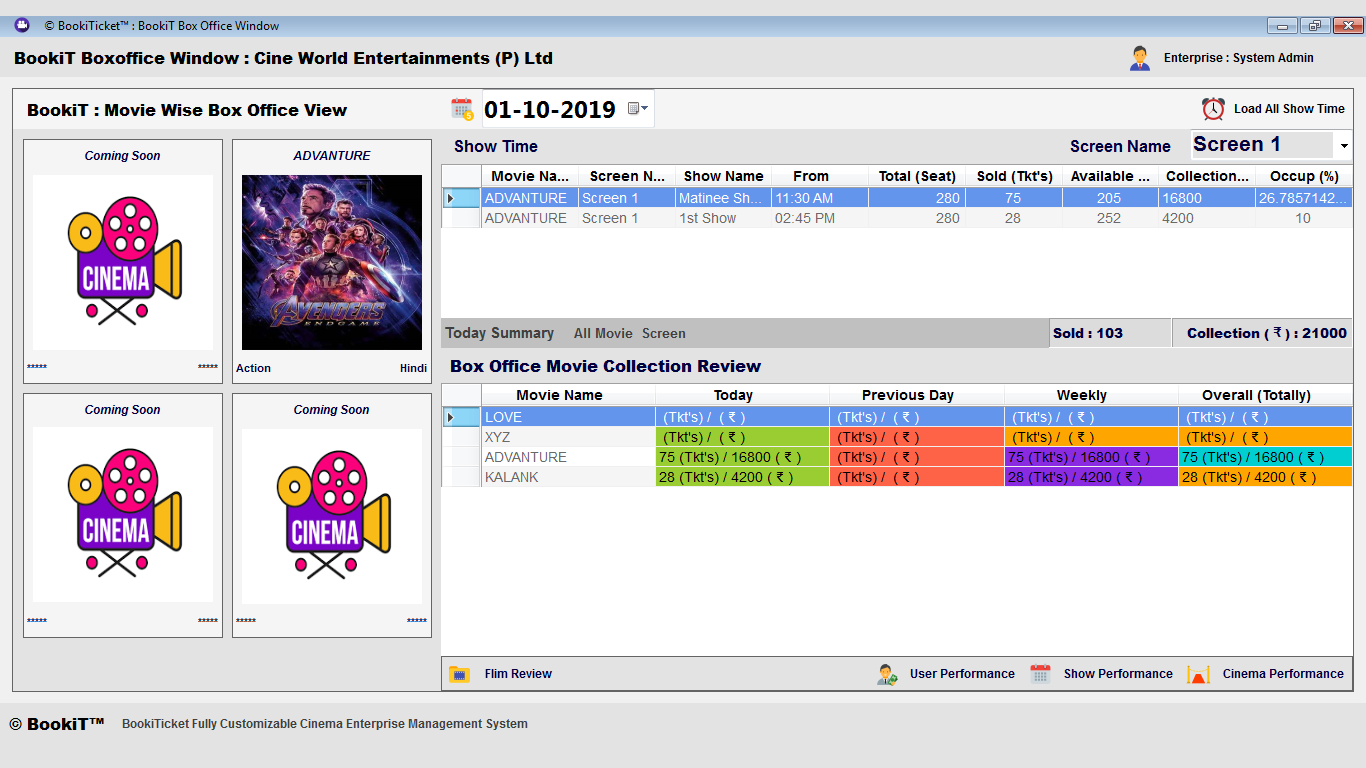The width and height of the screenshot is (1366, 768).
Task: Click the BookiTicket app icon in title bar
Action: tap(22, 25)
